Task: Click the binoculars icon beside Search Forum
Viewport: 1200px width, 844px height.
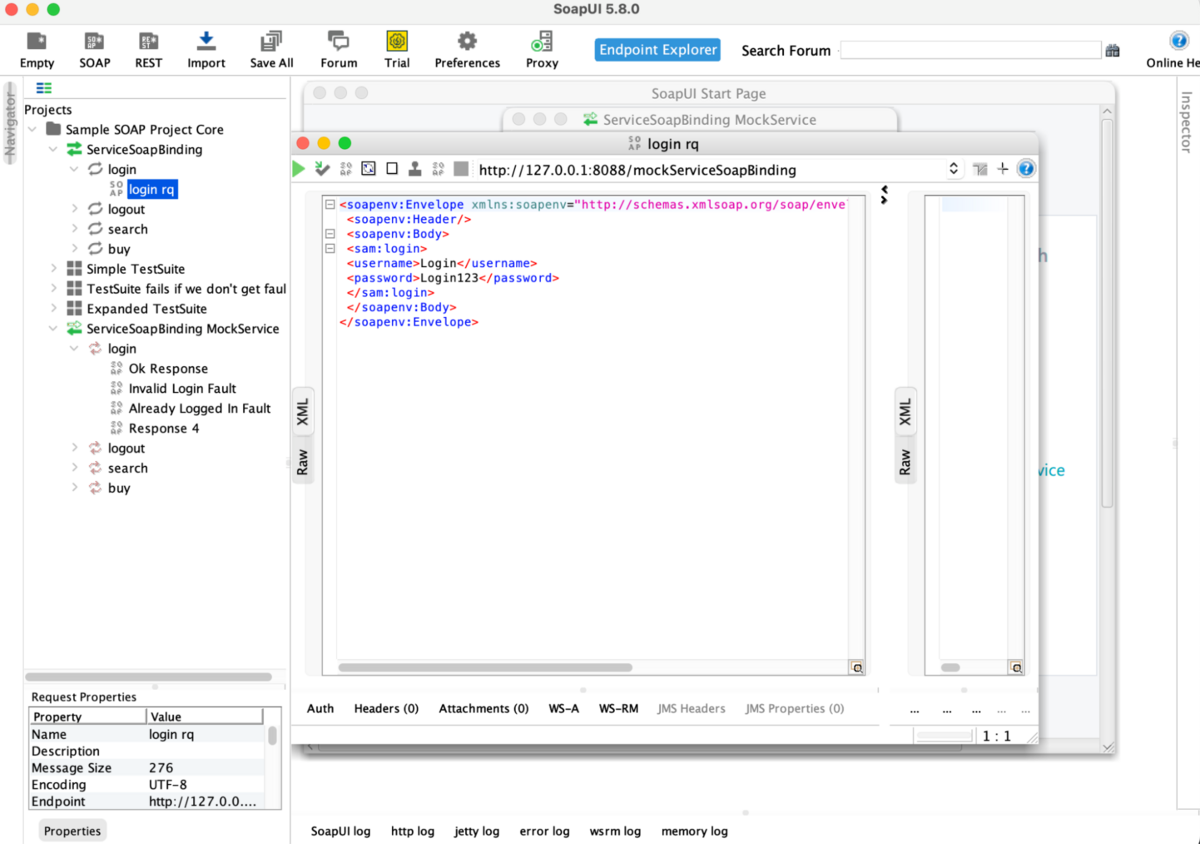Action: point(1112,51)
